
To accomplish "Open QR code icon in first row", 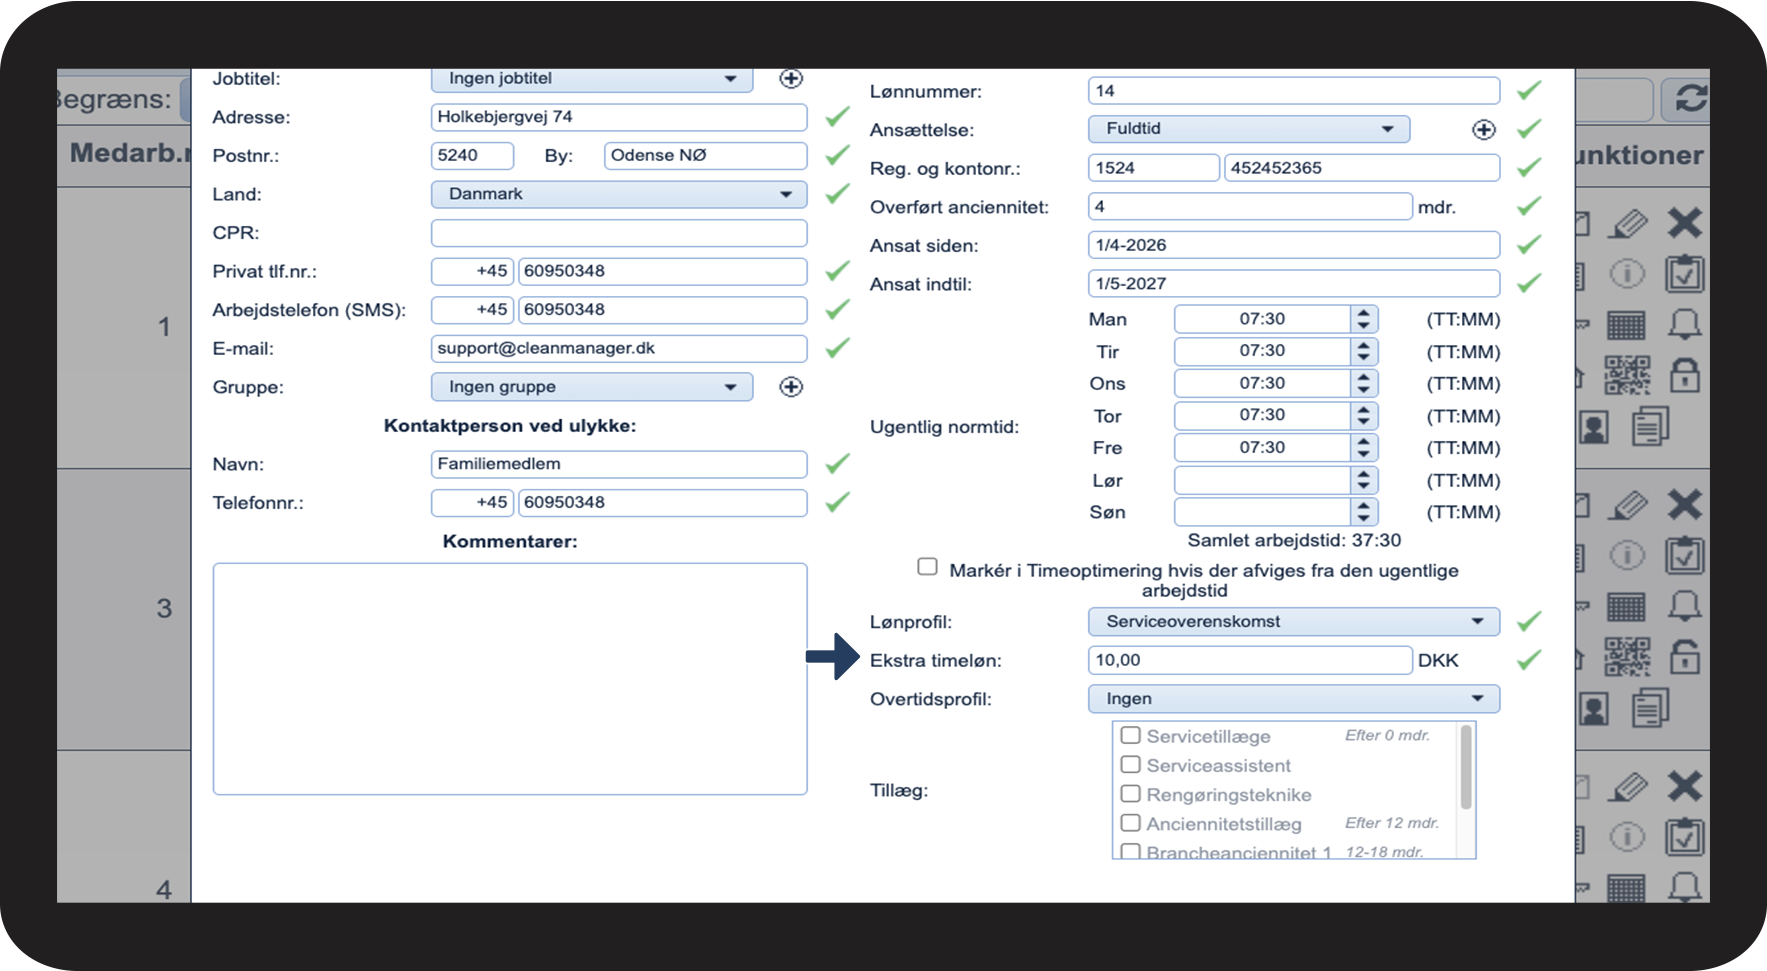I will coord(1628,376).
